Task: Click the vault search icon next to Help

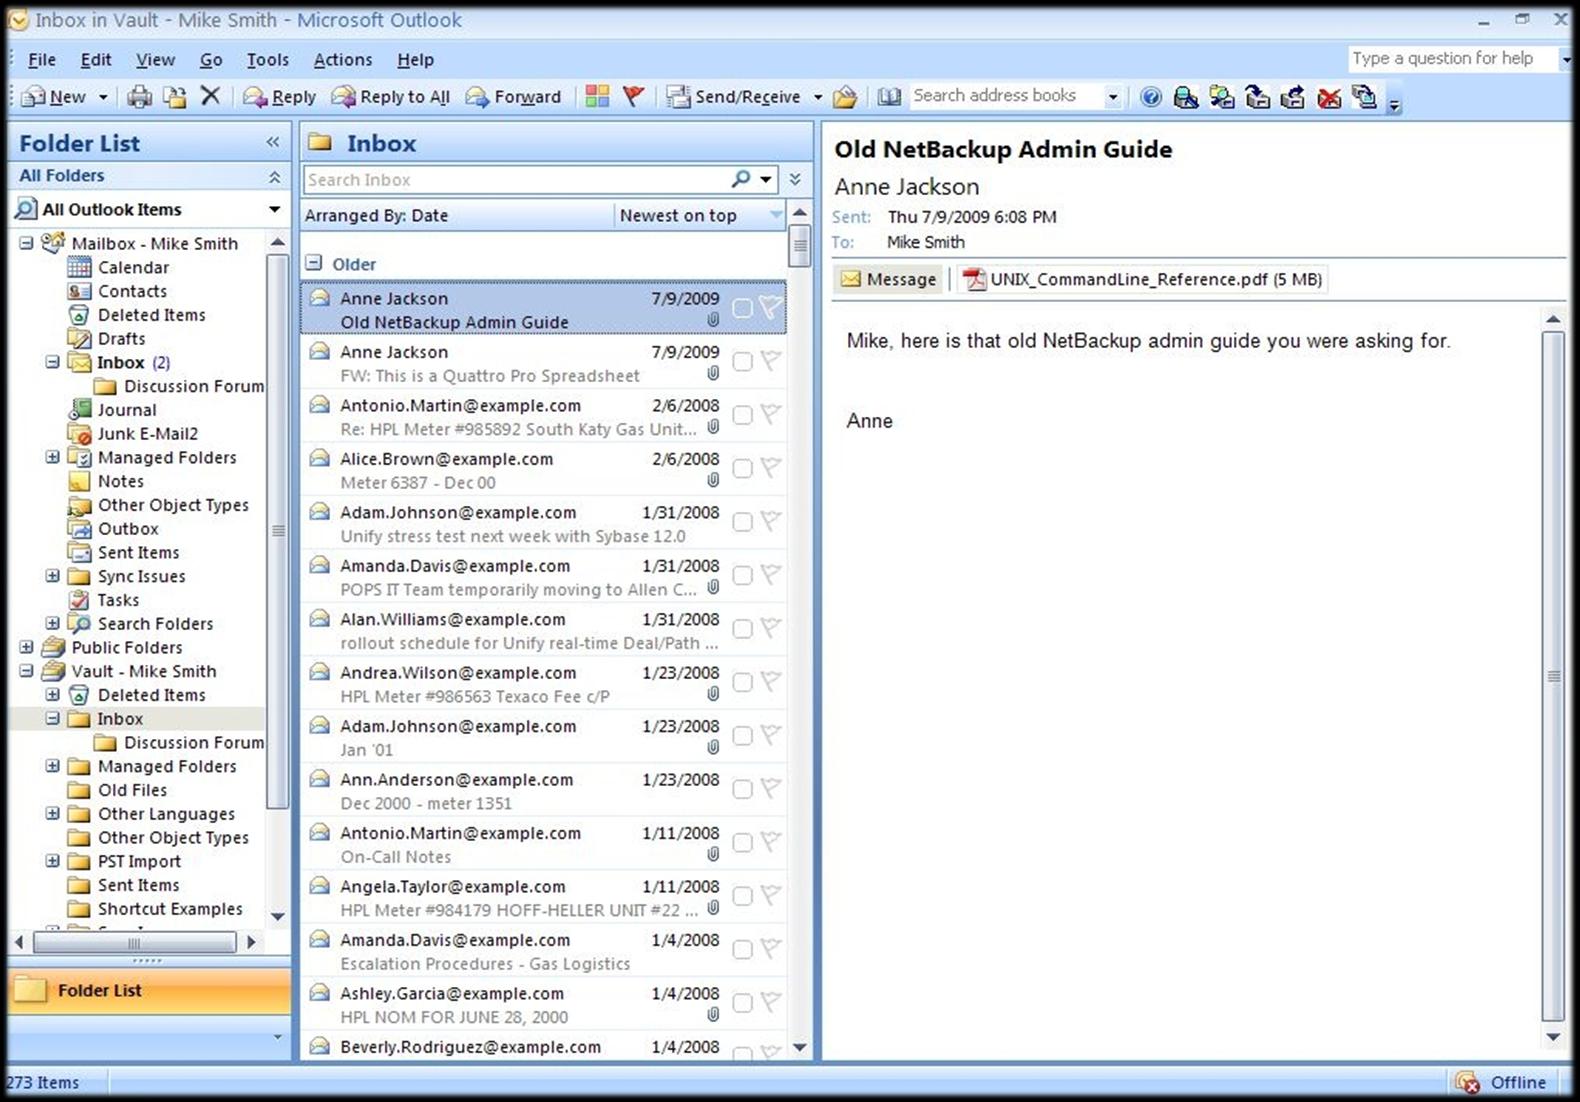Action: tap(1186, 97)
